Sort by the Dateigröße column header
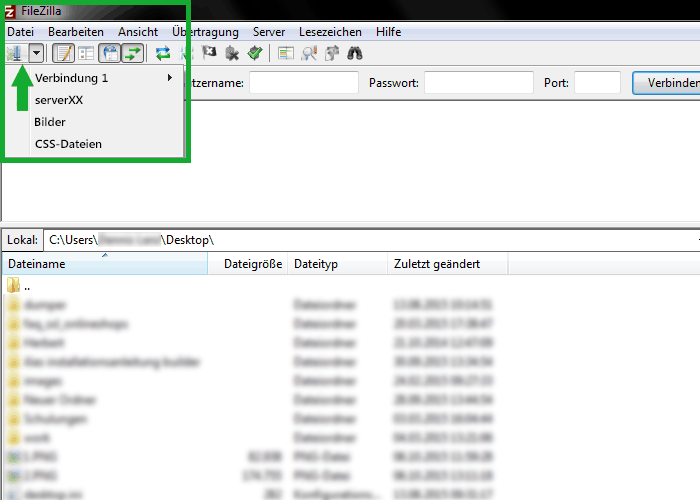 (248, 264)
